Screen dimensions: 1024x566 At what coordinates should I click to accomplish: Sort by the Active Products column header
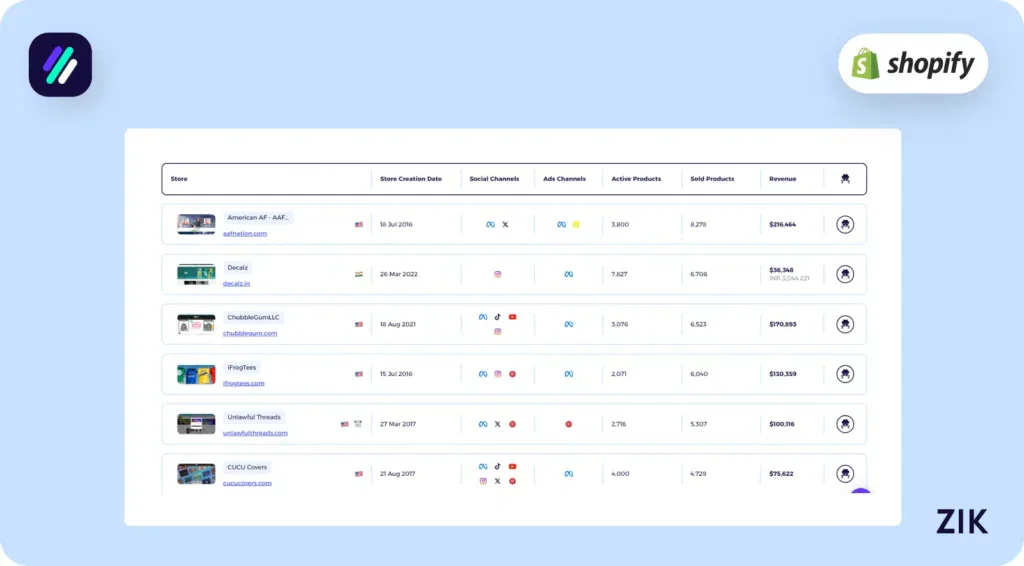click(636, 179)
